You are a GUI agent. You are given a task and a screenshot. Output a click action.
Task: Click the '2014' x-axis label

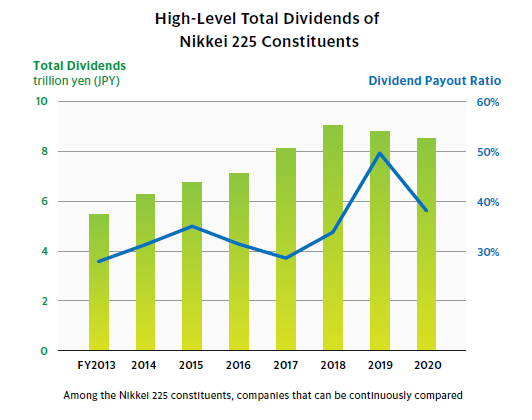point(144,365)
